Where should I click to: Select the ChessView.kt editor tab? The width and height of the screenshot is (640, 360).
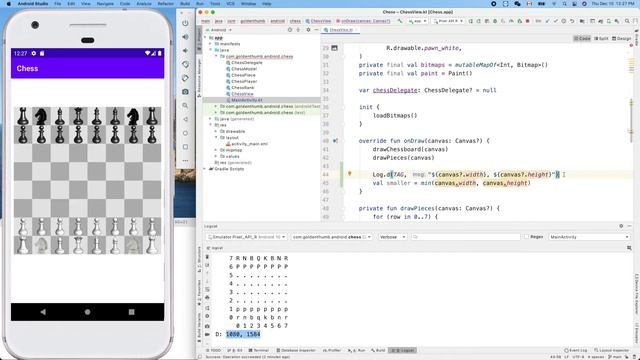point(341,30)
